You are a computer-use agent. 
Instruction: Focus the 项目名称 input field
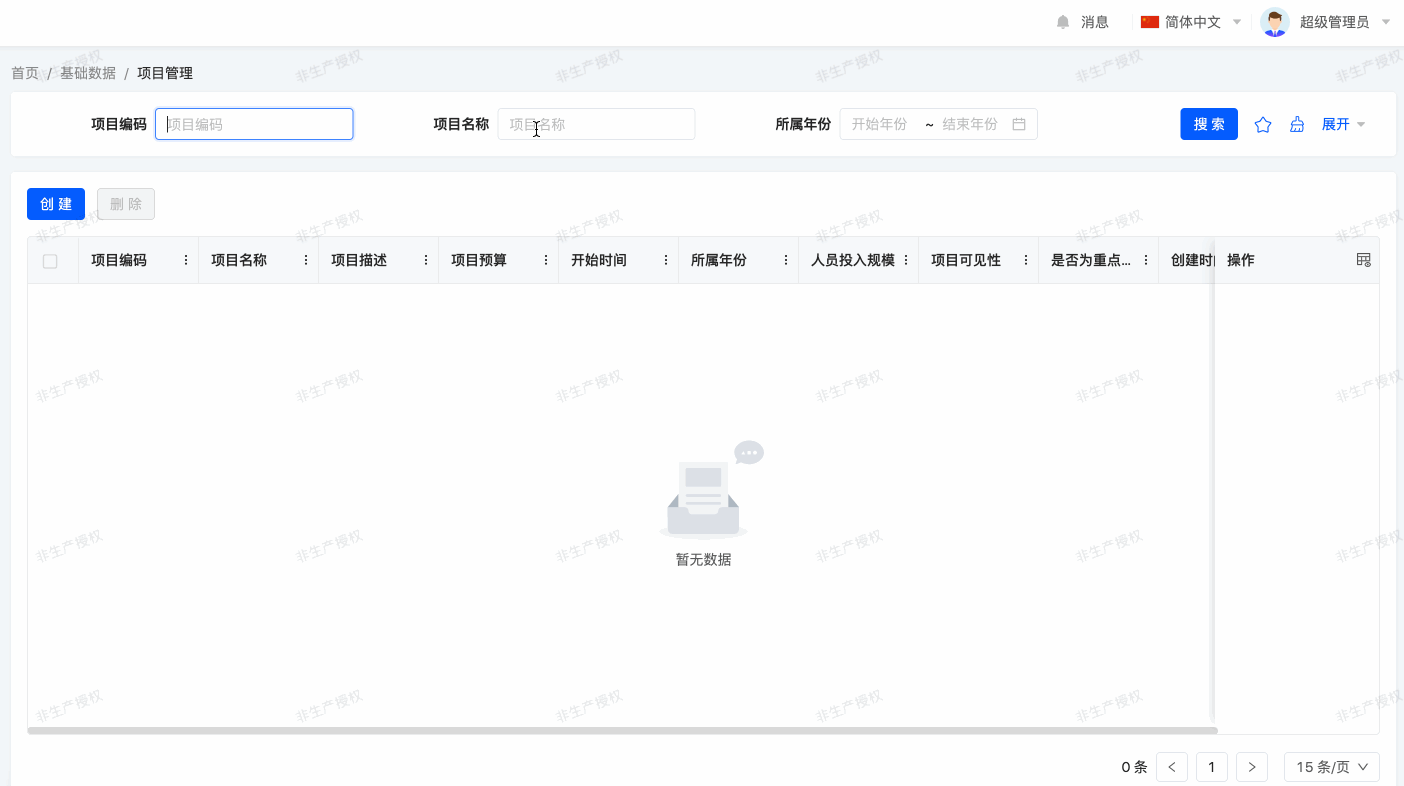pyautogui.click(x=596, y=124)
